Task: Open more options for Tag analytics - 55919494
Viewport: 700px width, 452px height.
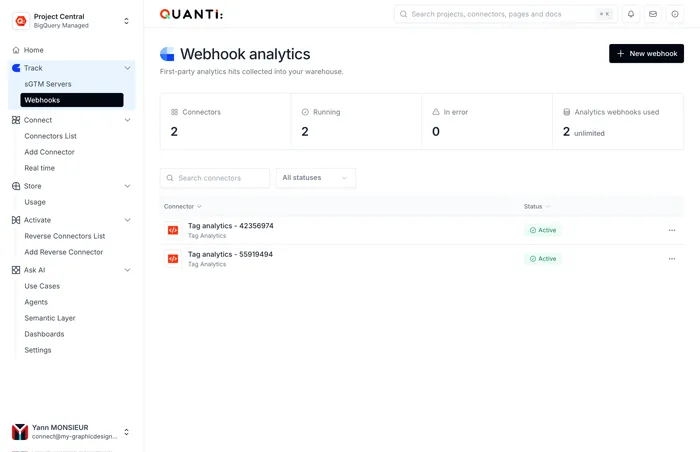Action: (x=671, y=259)
